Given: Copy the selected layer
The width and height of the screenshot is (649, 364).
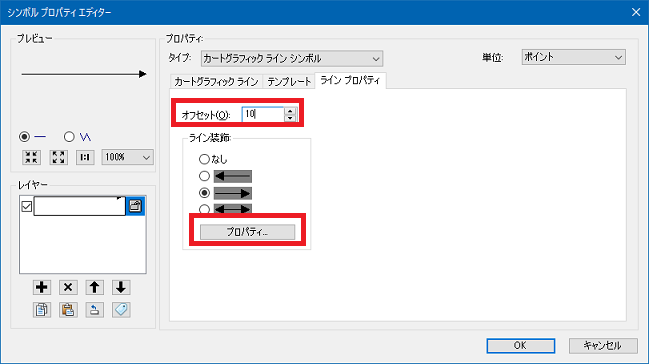Looking at the screenshot, I should 41,310.
